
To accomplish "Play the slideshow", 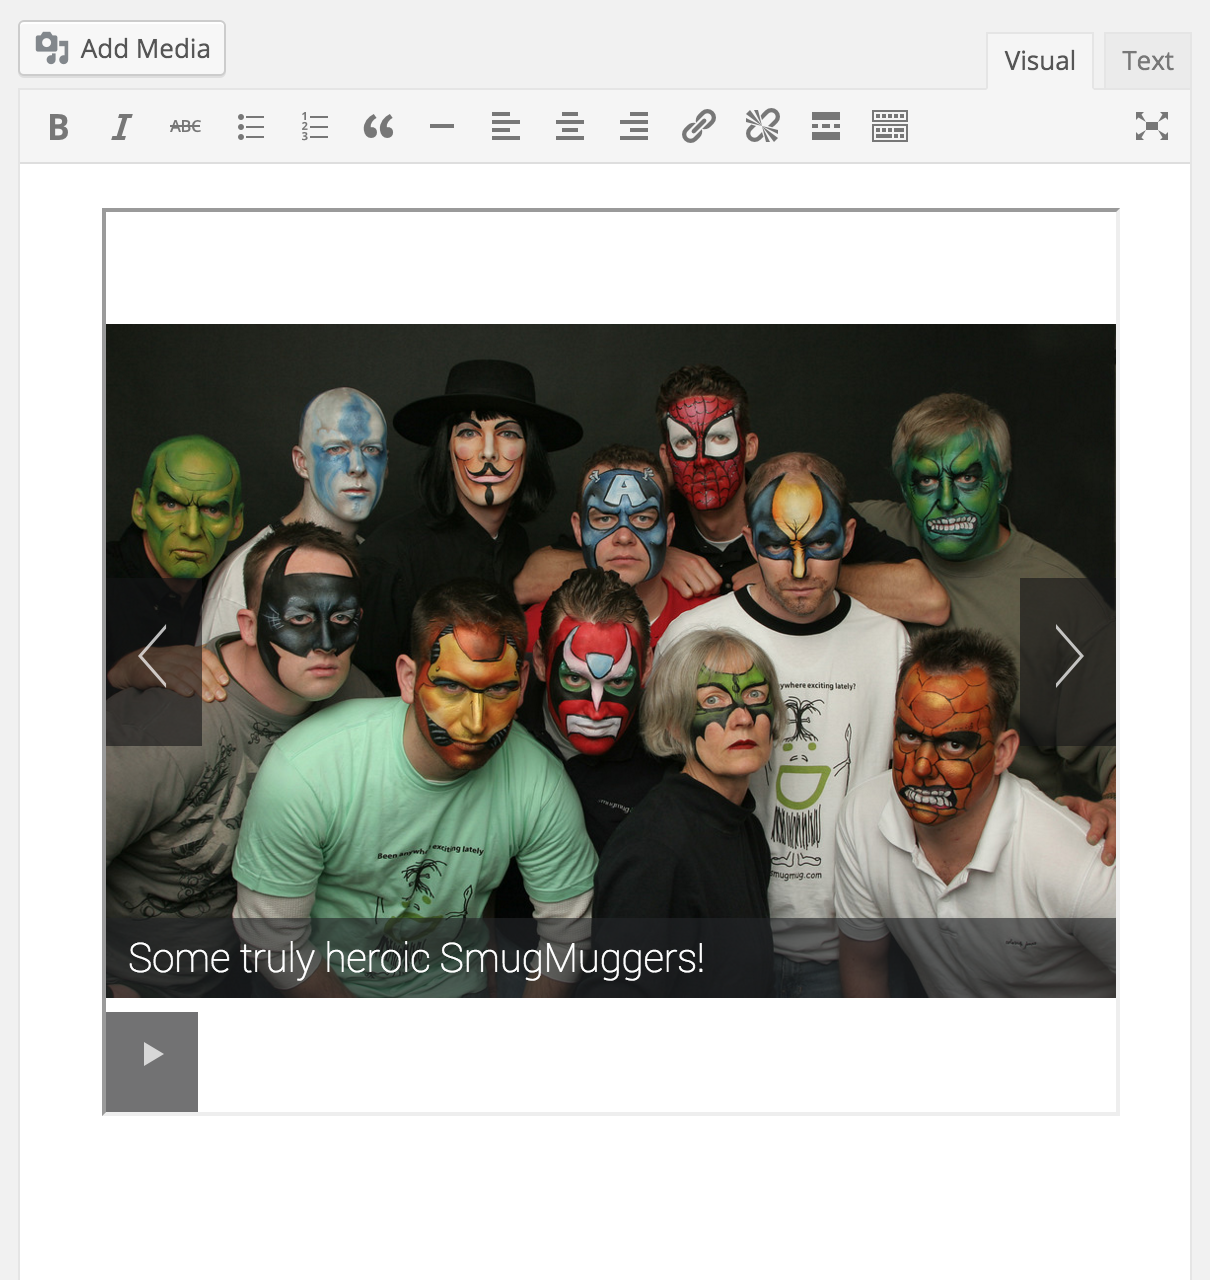I will click(x=152, y=1061).
